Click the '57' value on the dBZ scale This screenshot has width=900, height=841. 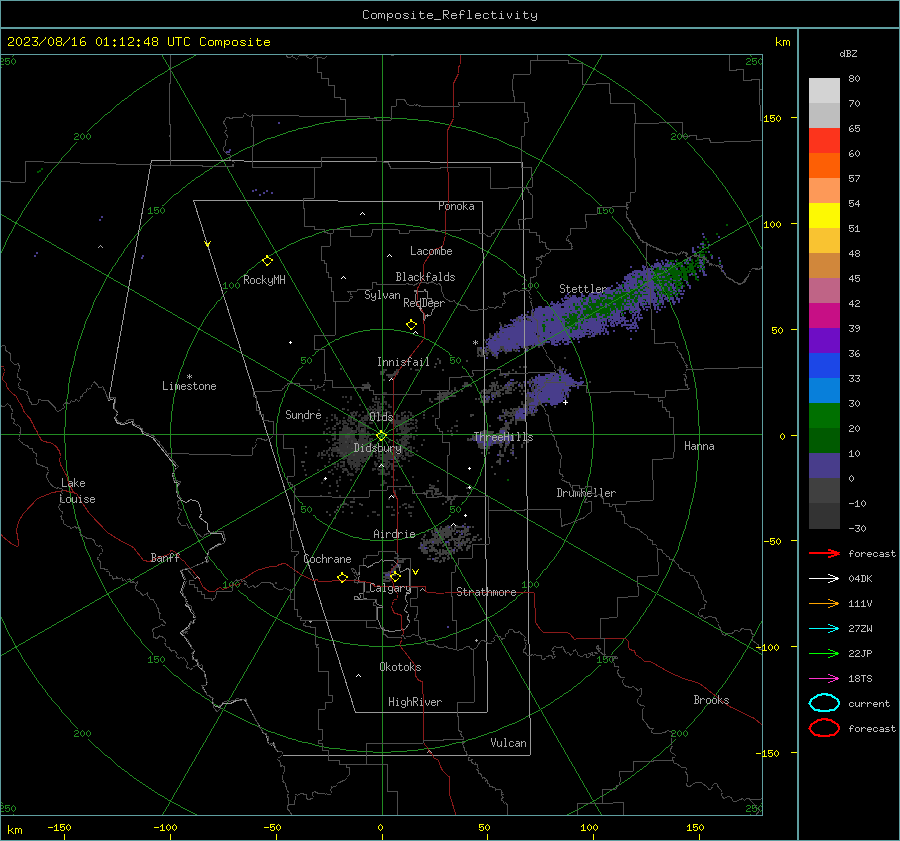[854, 179]
